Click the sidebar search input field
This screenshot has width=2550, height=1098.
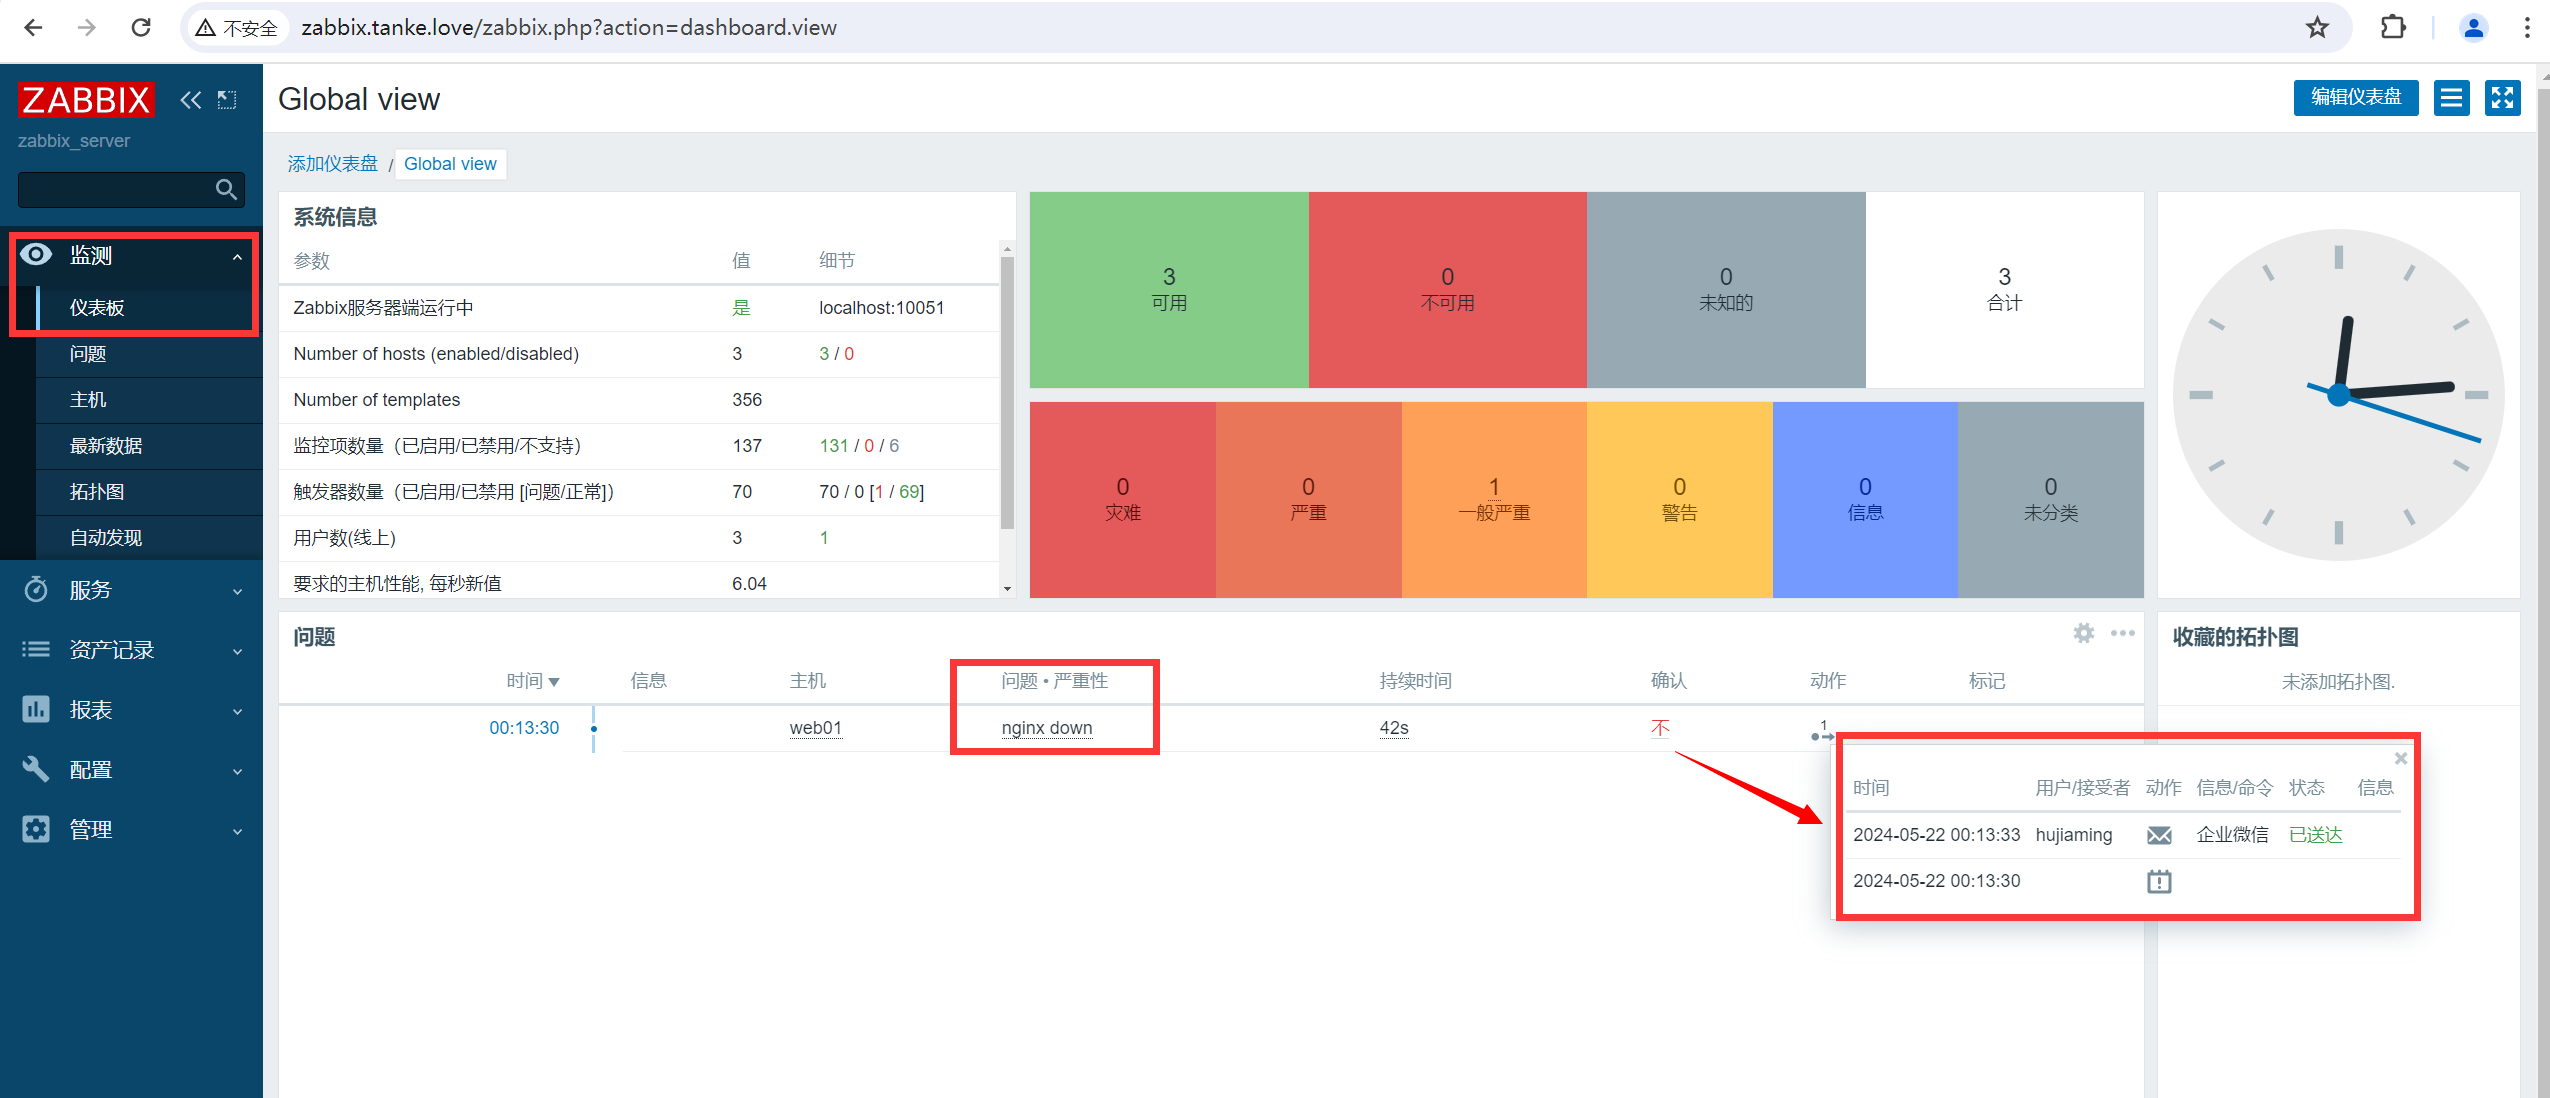pyautogui.click(x=112, y=189)
